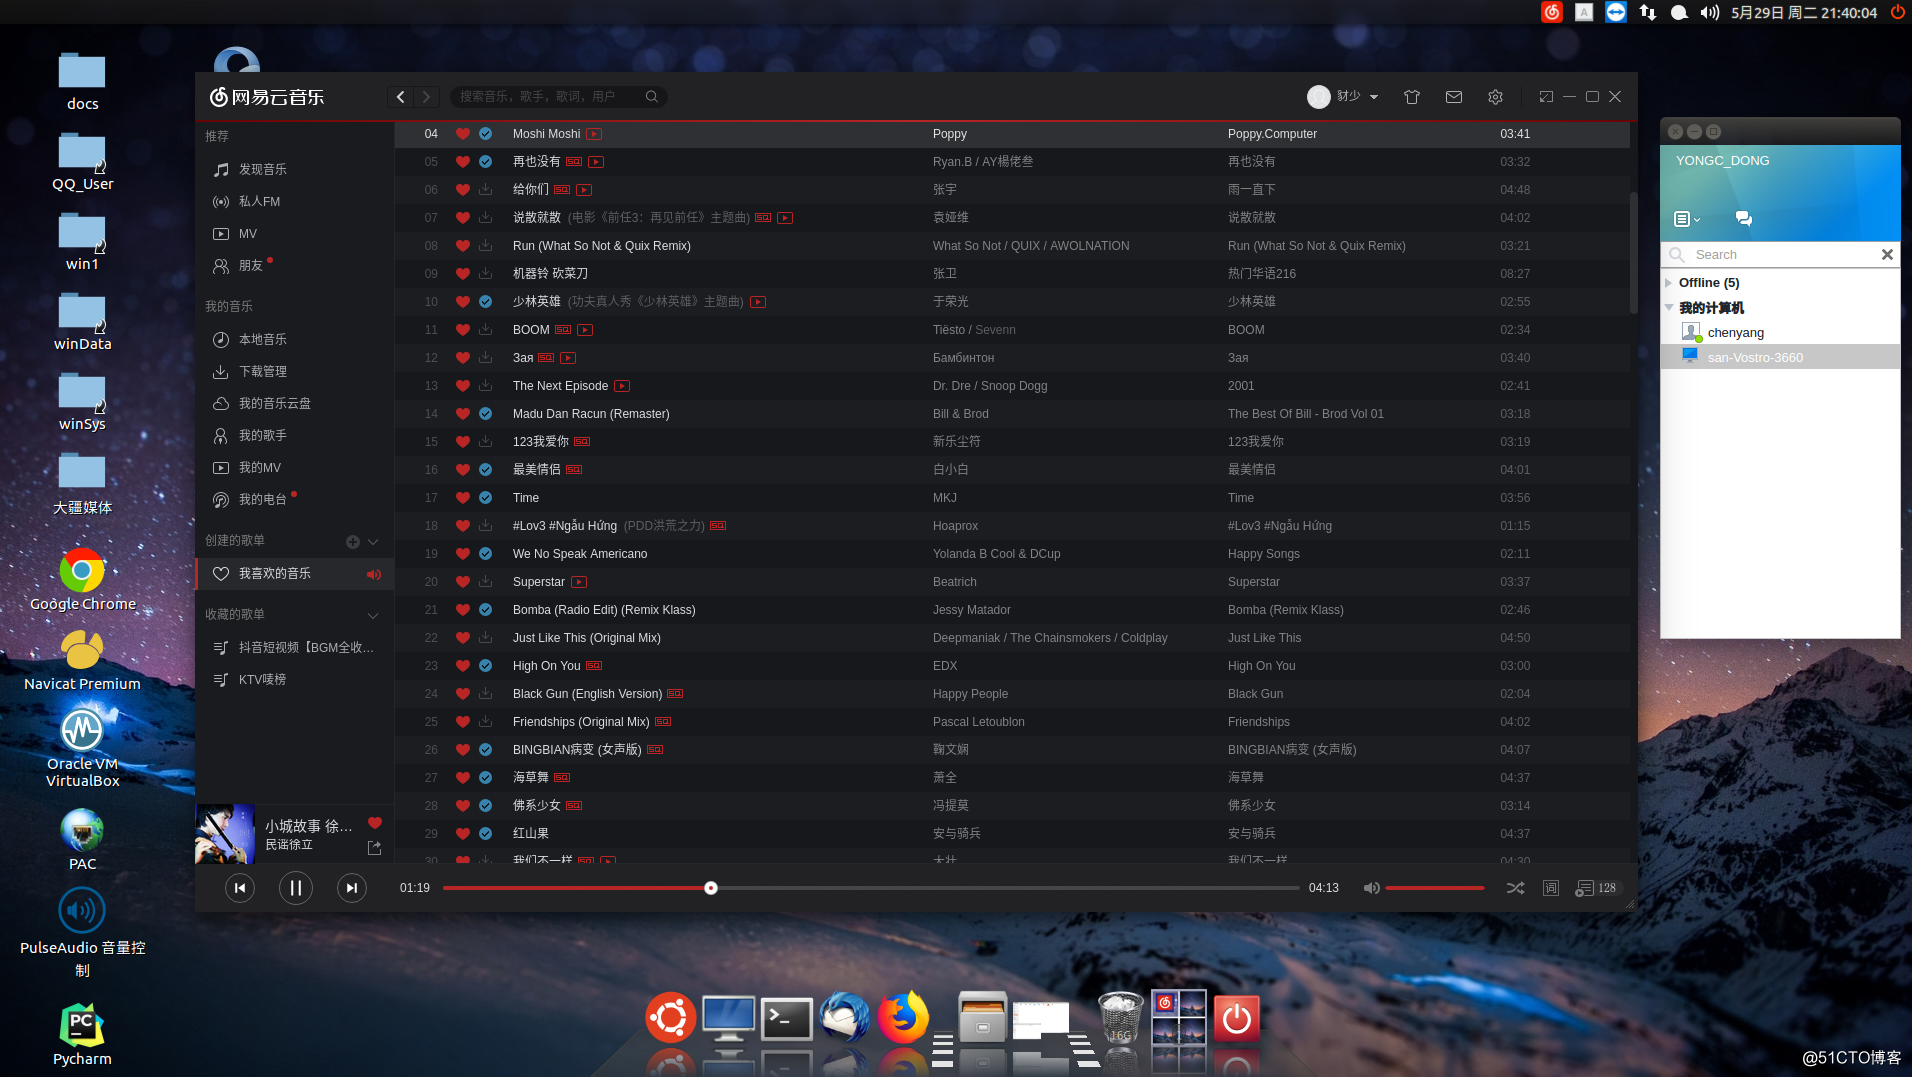The width and height of the screenshot is (1912, 1077).
Task: Toggle heart for 红山果
Action: tap(462, 834)
